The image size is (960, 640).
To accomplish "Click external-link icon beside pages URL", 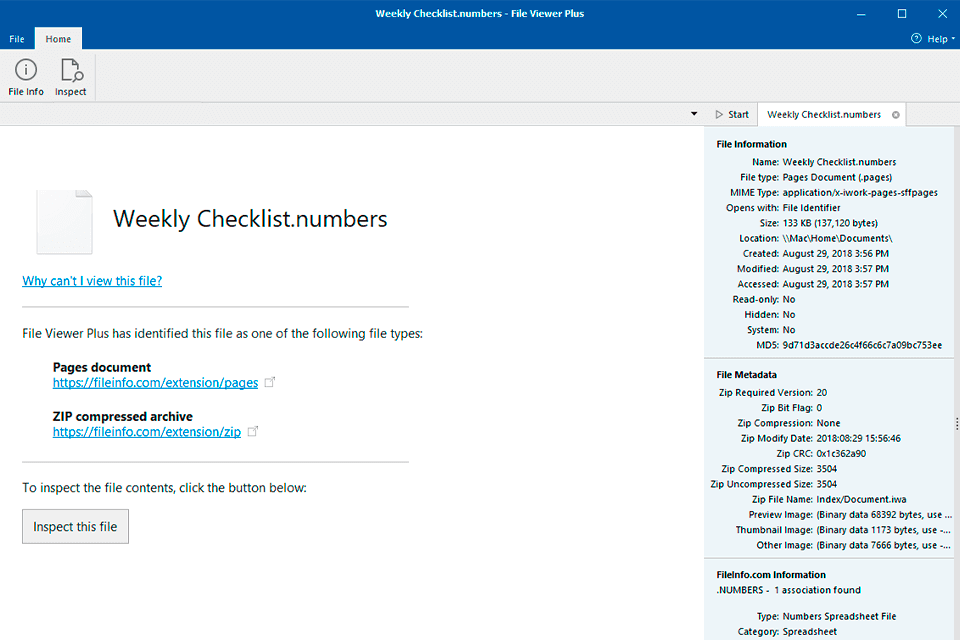I will (269, 382).
